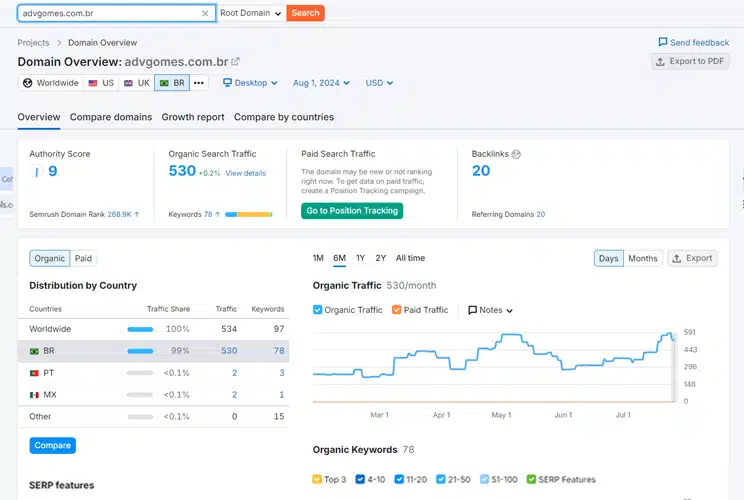This screenshot has width=744, height=500.
Task: Click the Worldwide traffic share bar
Action: tap(140, 329)
